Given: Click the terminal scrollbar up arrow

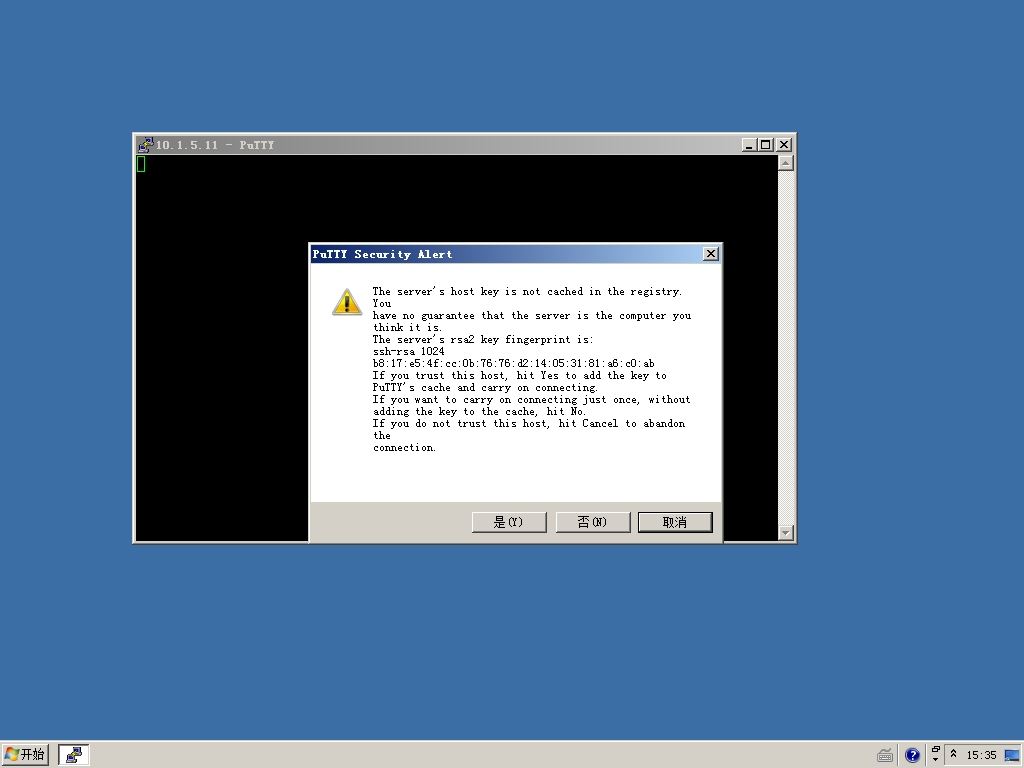Looking at the screenshot, I should (x=786, y=163).
